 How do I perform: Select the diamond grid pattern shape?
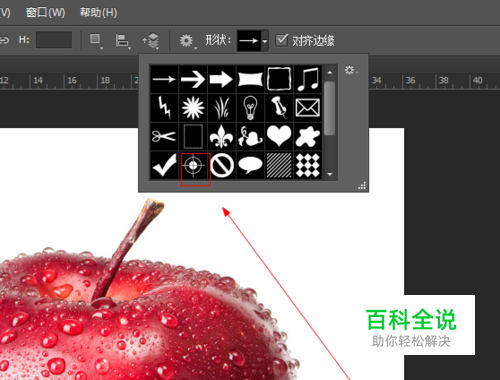tap(308, 165)
